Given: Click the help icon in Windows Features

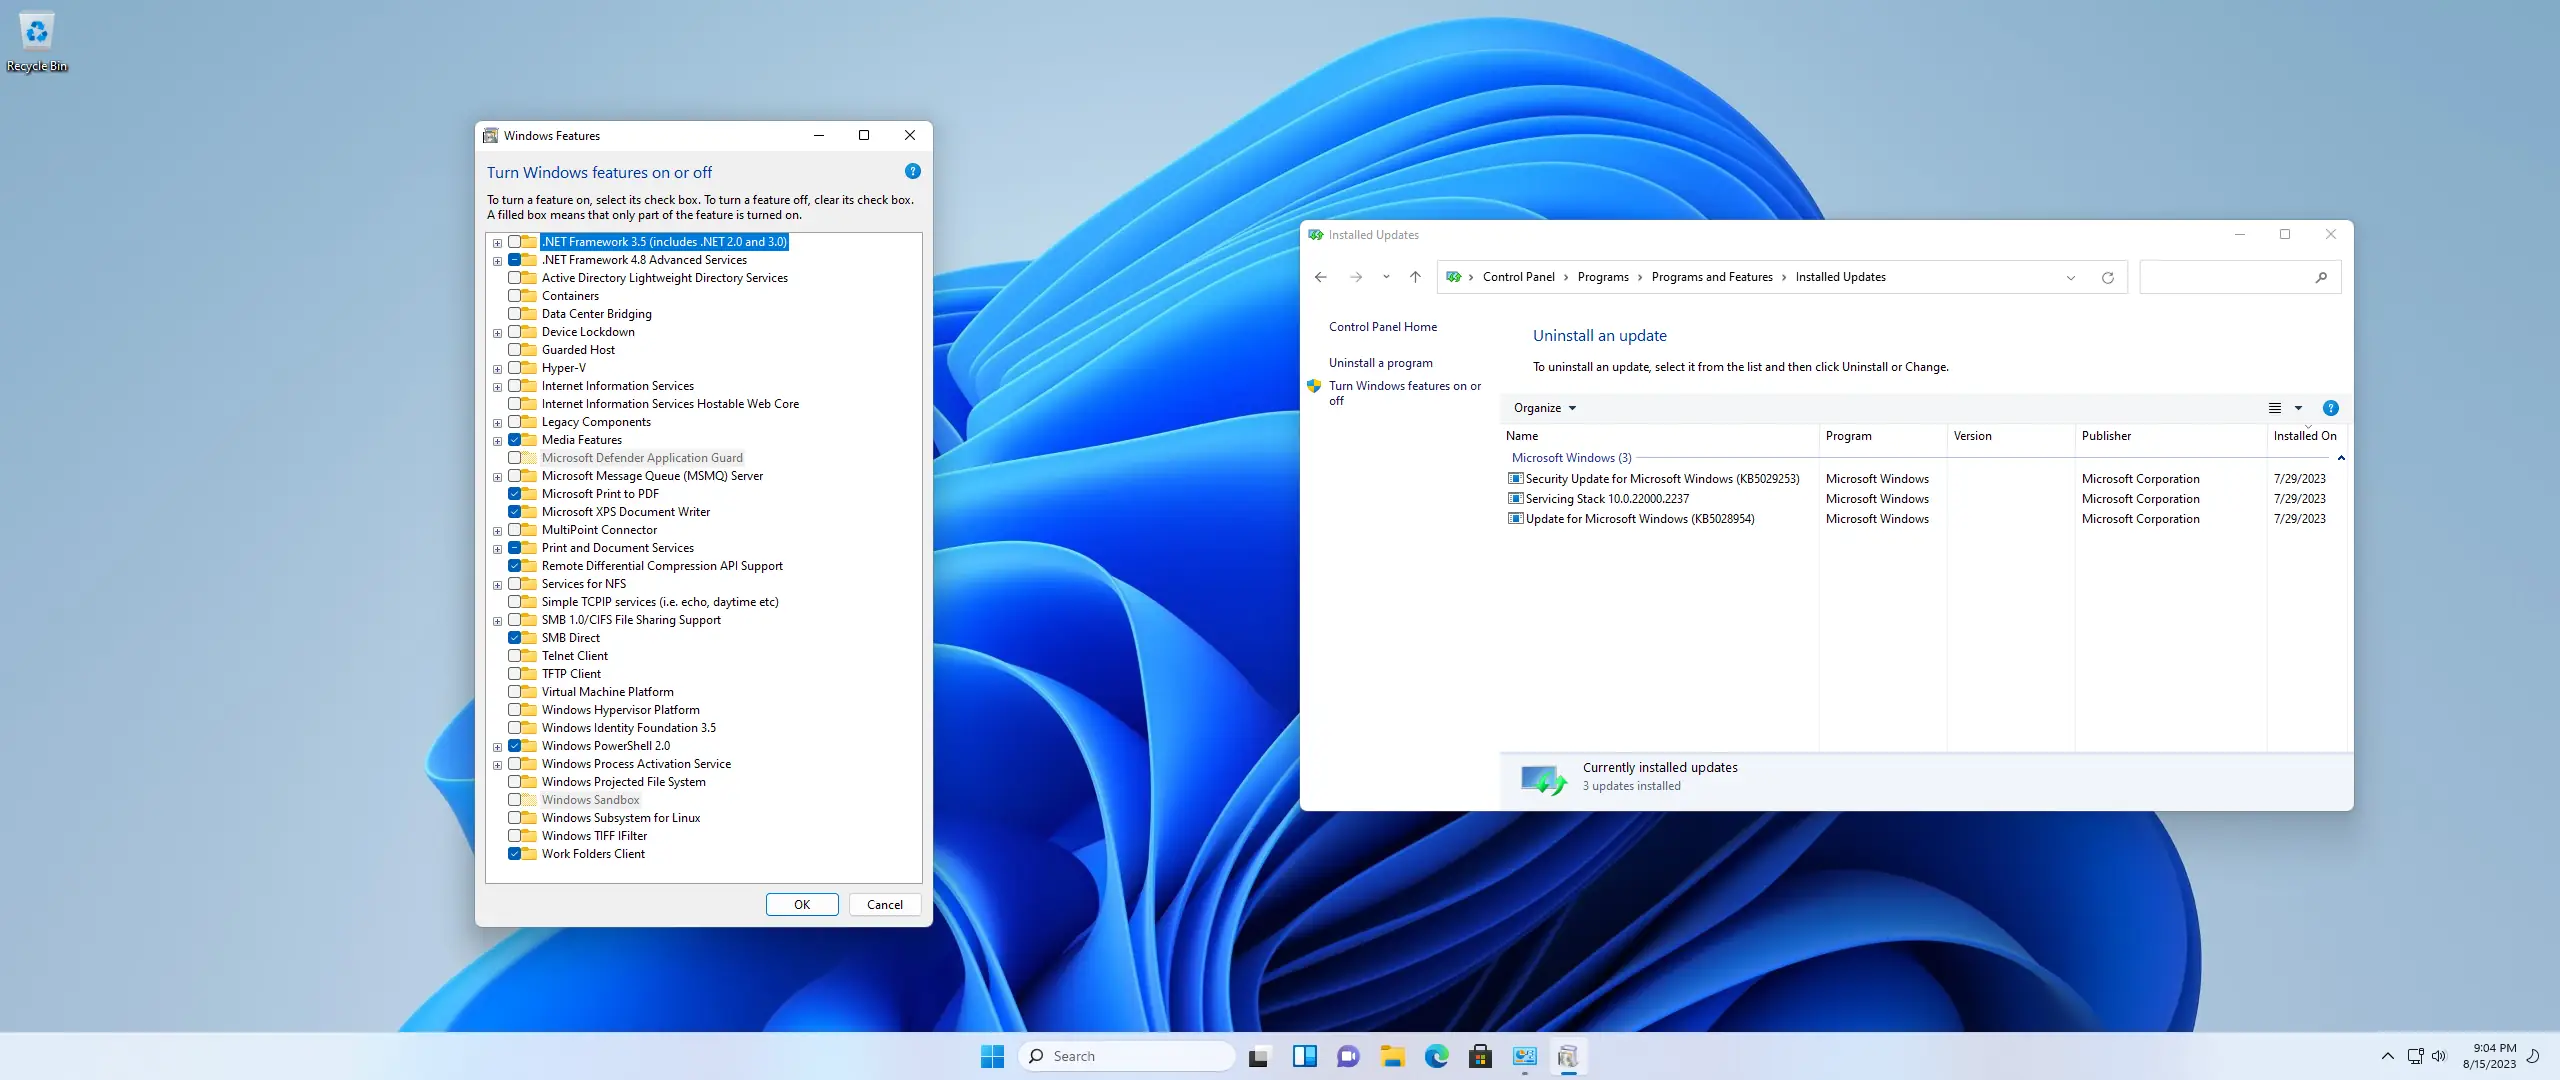Looking at the screenshot, I should point(912,172).
